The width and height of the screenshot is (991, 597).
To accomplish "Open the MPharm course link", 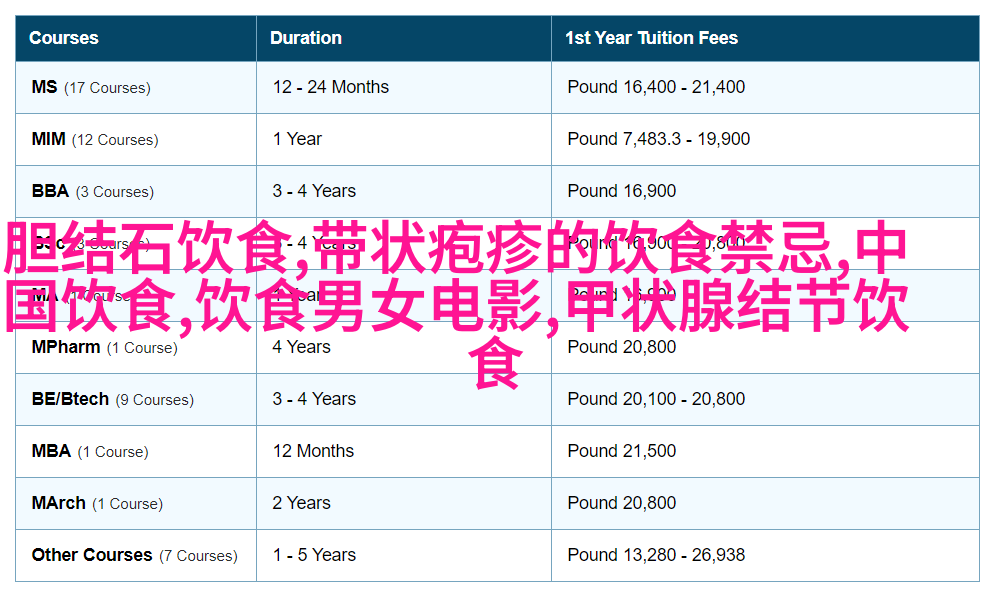I will 66,347.
